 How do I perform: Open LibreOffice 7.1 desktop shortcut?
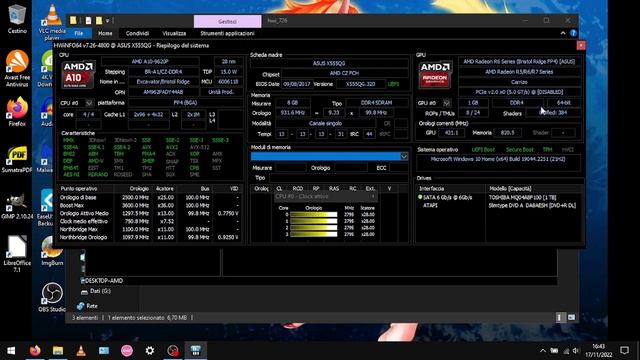pyautogui.click(x=17, y=253)
